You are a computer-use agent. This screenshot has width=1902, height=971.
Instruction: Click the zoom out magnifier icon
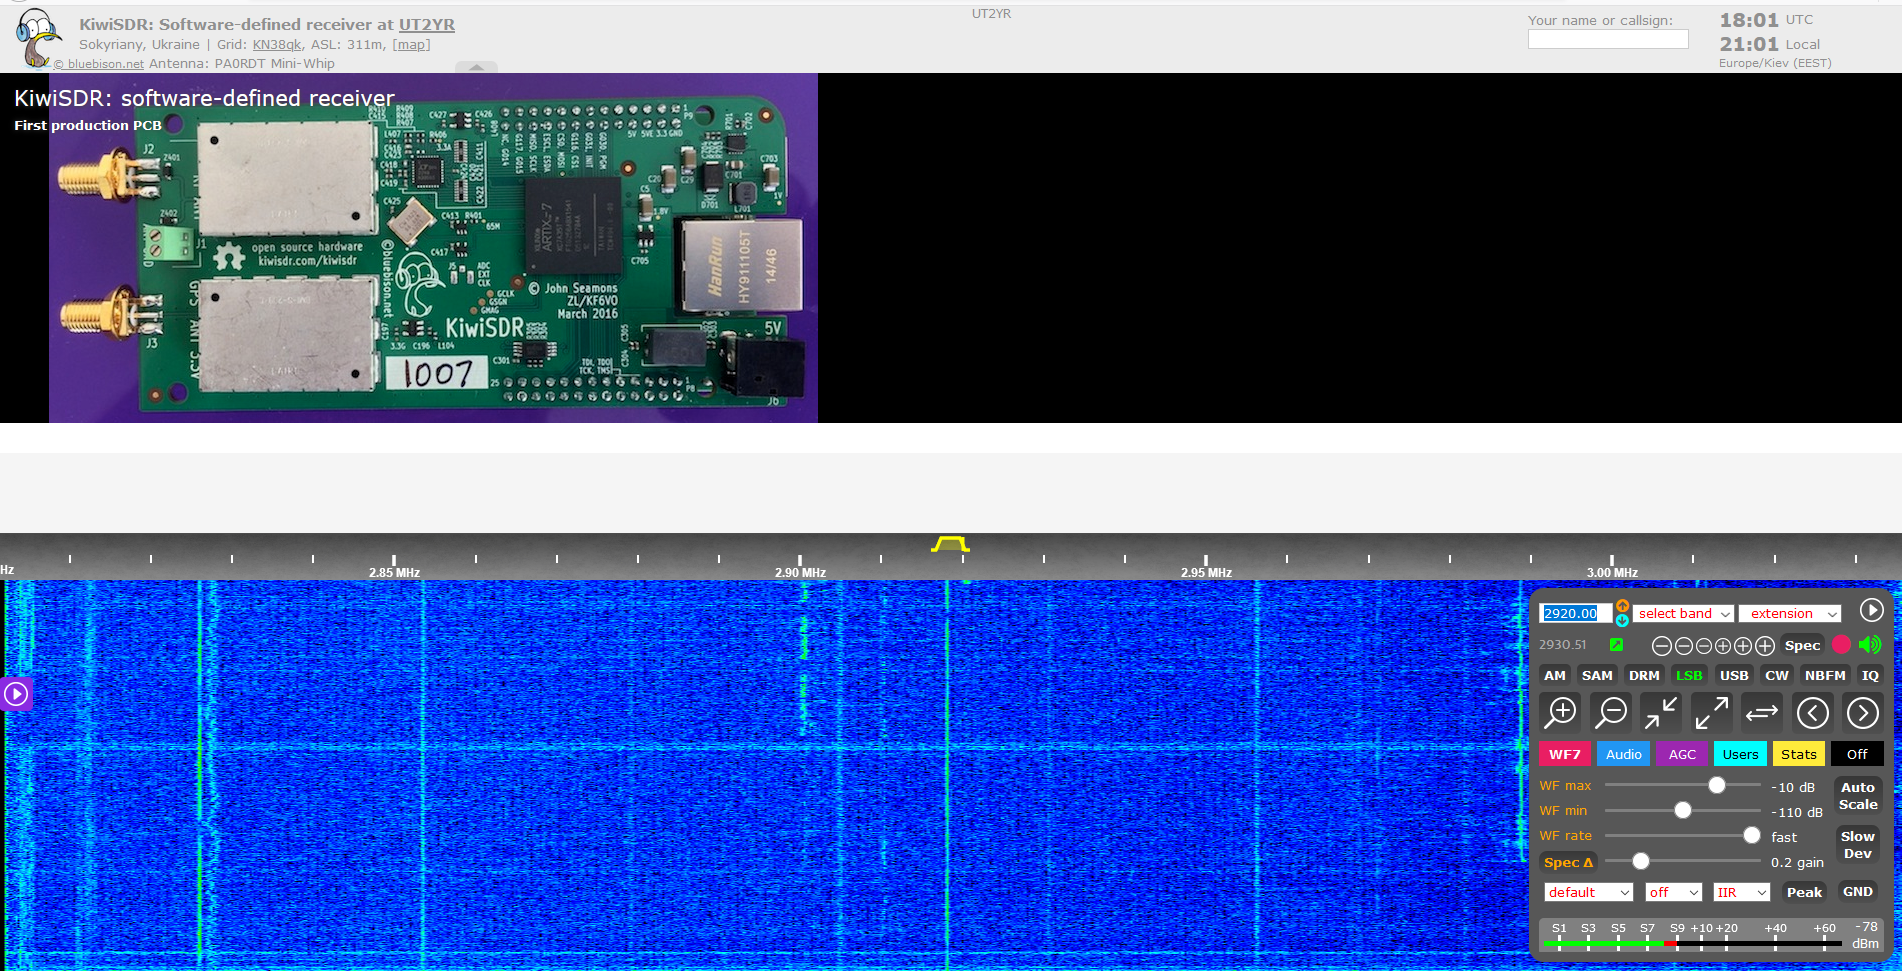pos(1611,712)
